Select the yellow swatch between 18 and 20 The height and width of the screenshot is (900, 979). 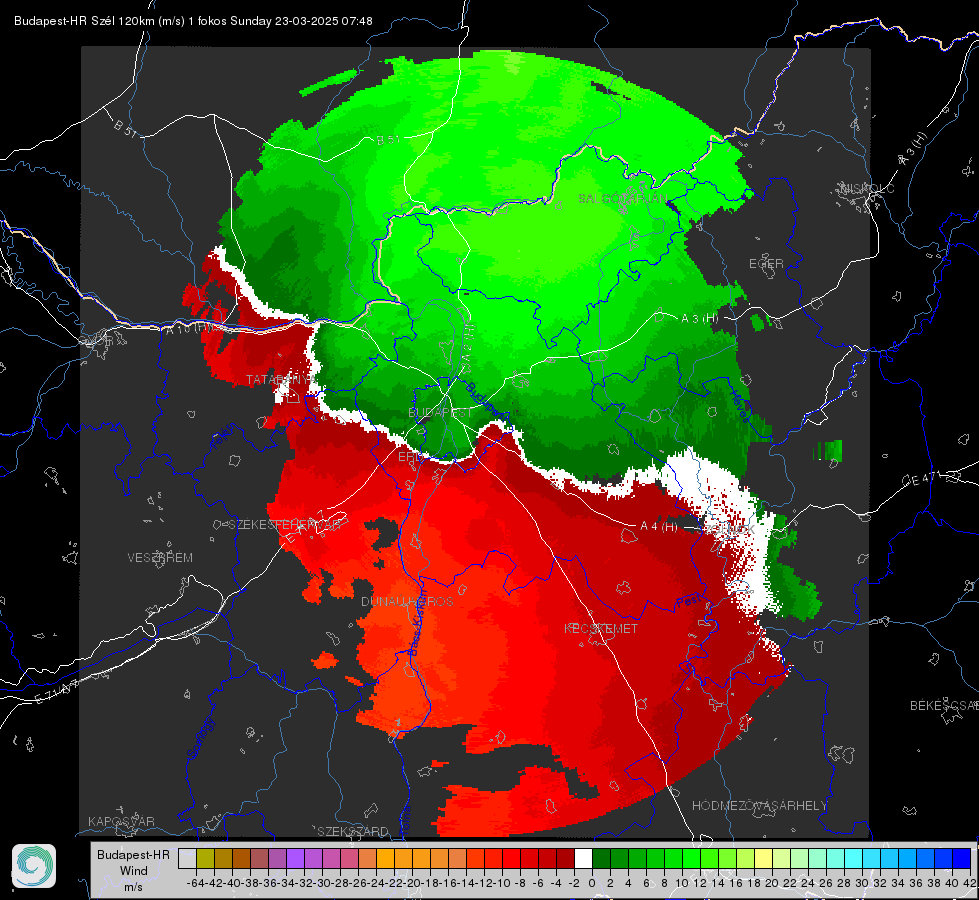click(x=764, y=858)
